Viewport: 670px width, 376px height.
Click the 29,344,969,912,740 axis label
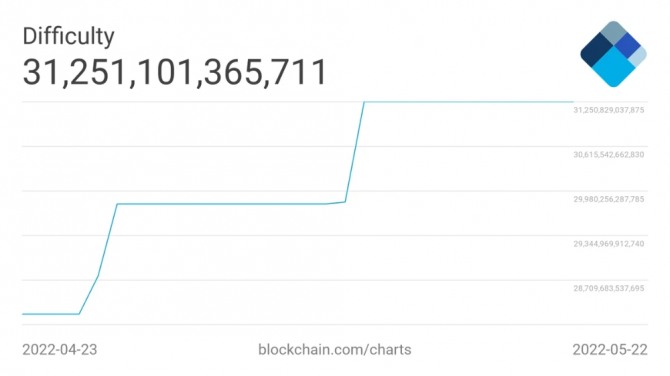pos(608,244)
